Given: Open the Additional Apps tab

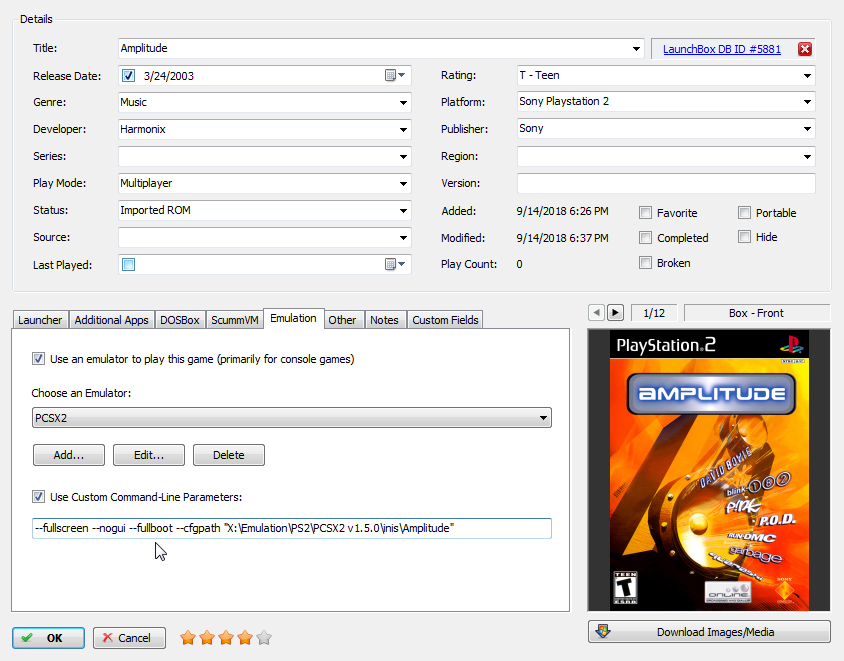Looking at the screenshot, I should (x=111, y=320).
